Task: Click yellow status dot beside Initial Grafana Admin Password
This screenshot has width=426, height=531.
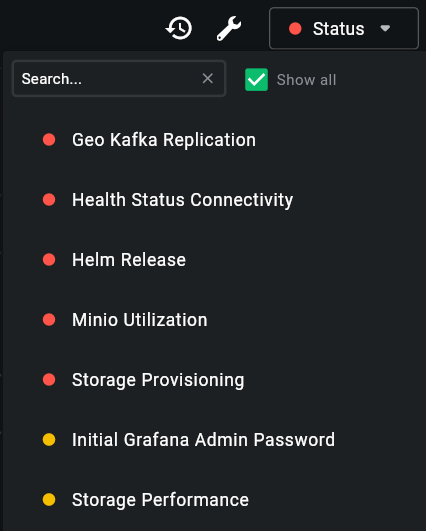Action: point(49,440)
